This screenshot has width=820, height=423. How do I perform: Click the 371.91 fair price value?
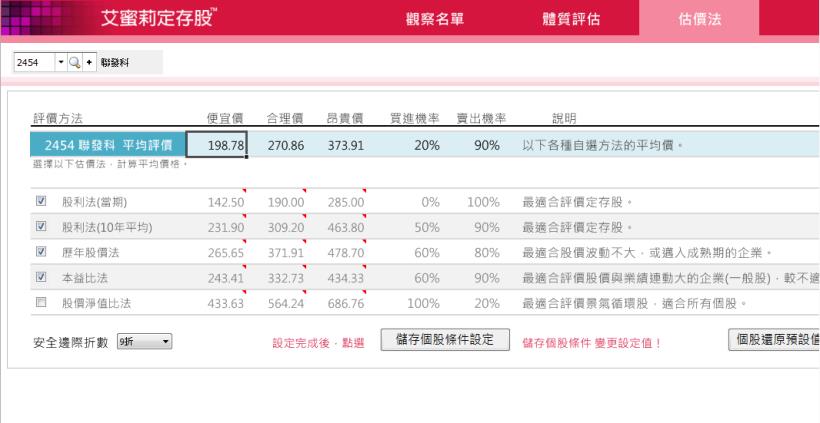pos(286,253)
